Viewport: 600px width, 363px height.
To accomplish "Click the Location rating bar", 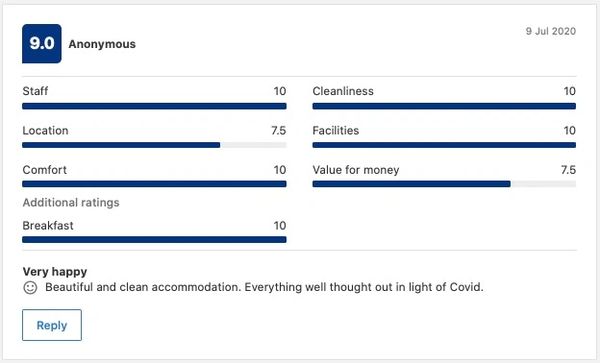I will click(x=154, y=145).
